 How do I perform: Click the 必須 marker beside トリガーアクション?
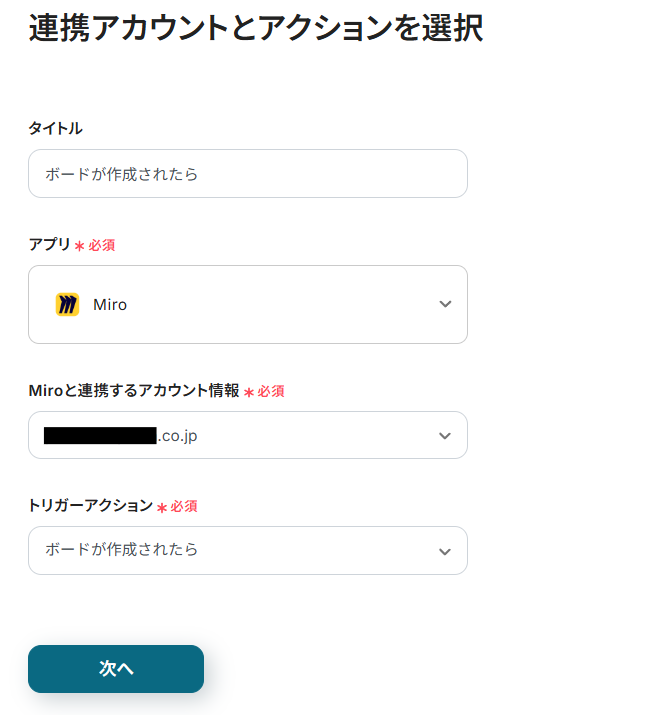tap(184, 507)
